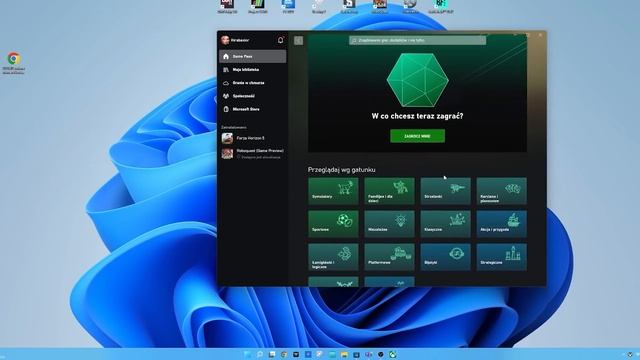Image resolution: width=640 pixels, height=360 pixels.
Task: Click the Microsoft Store bag icon
Action: click(226, 109)
